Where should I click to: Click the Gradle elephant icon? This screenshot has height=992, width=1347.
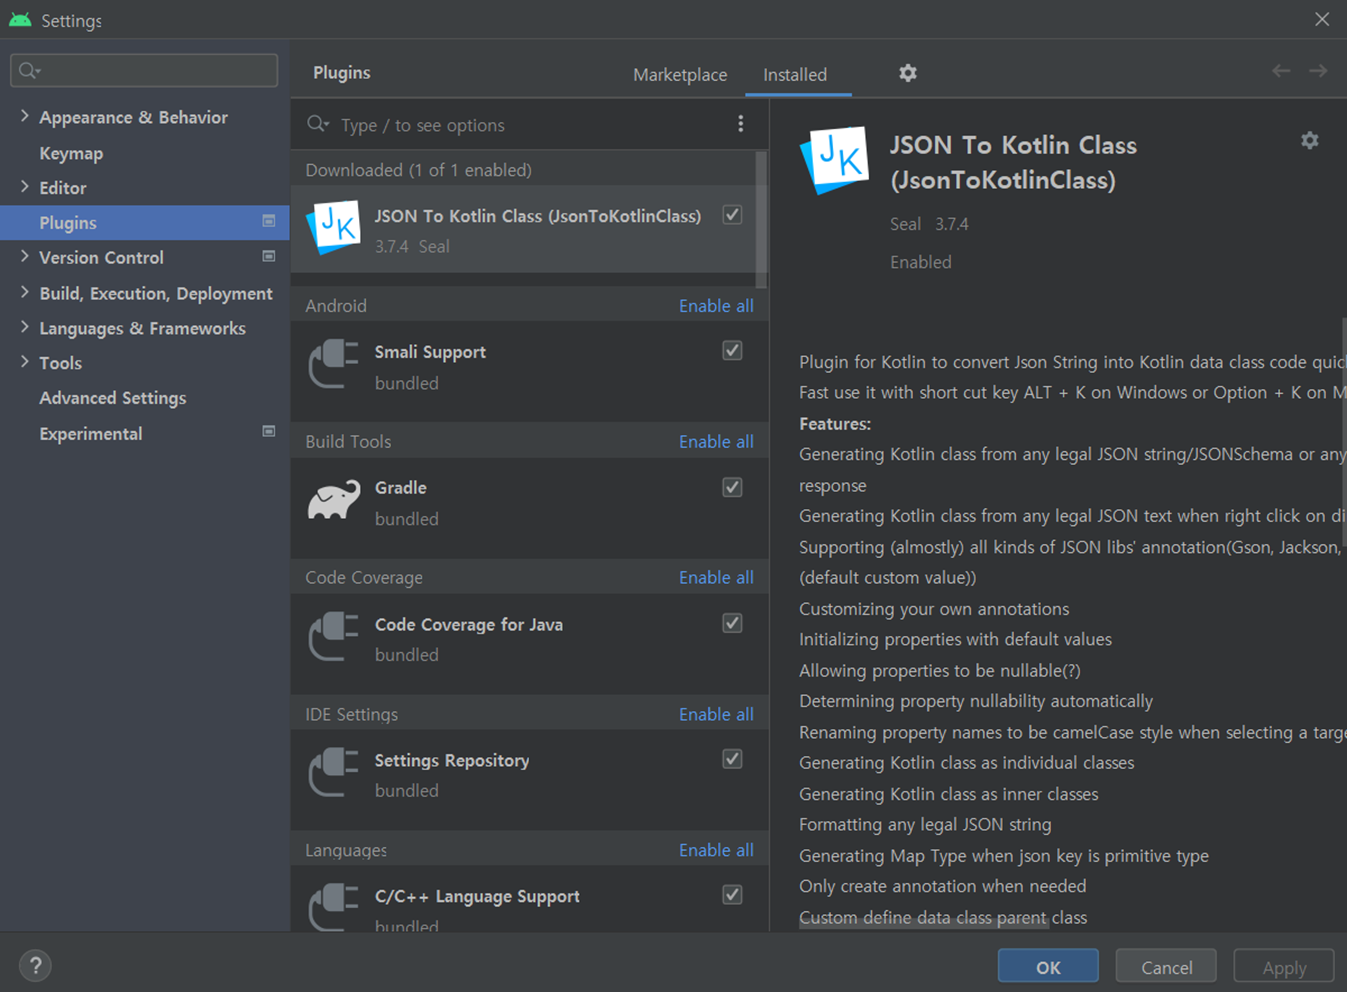click(x=334, y=500)
